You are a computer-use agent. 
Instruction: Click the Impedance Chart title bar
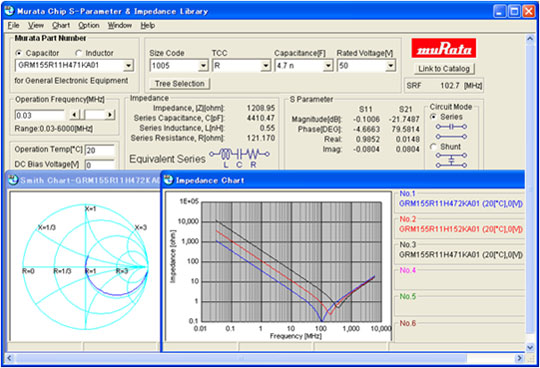tap(343, 180)
